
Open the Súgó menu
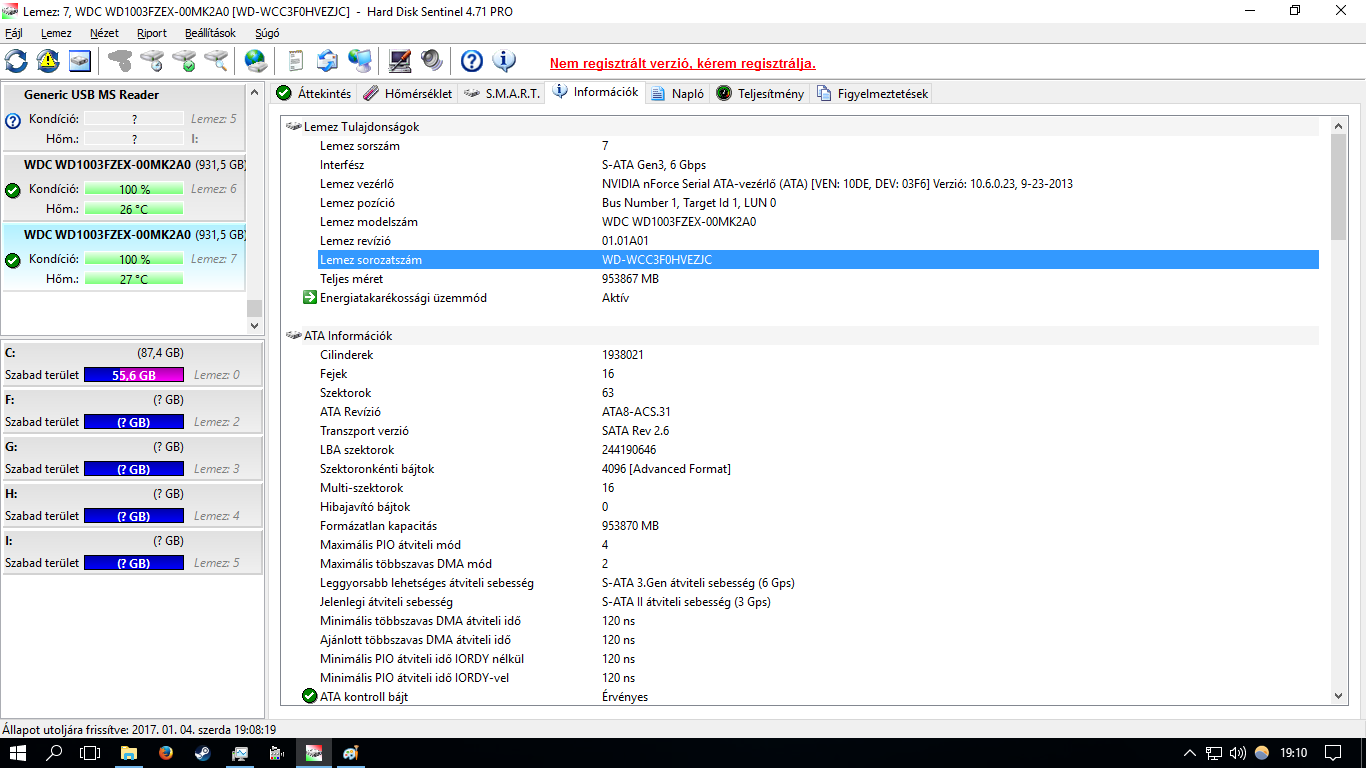pos(267,33)
